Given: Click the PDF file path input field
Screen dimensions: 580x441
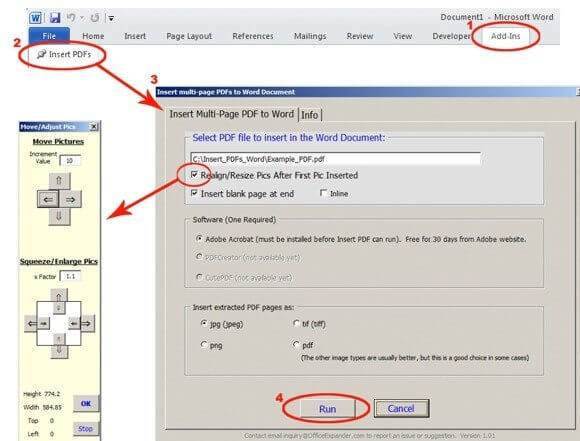Looking at the screenshot, I should [336, 159].
